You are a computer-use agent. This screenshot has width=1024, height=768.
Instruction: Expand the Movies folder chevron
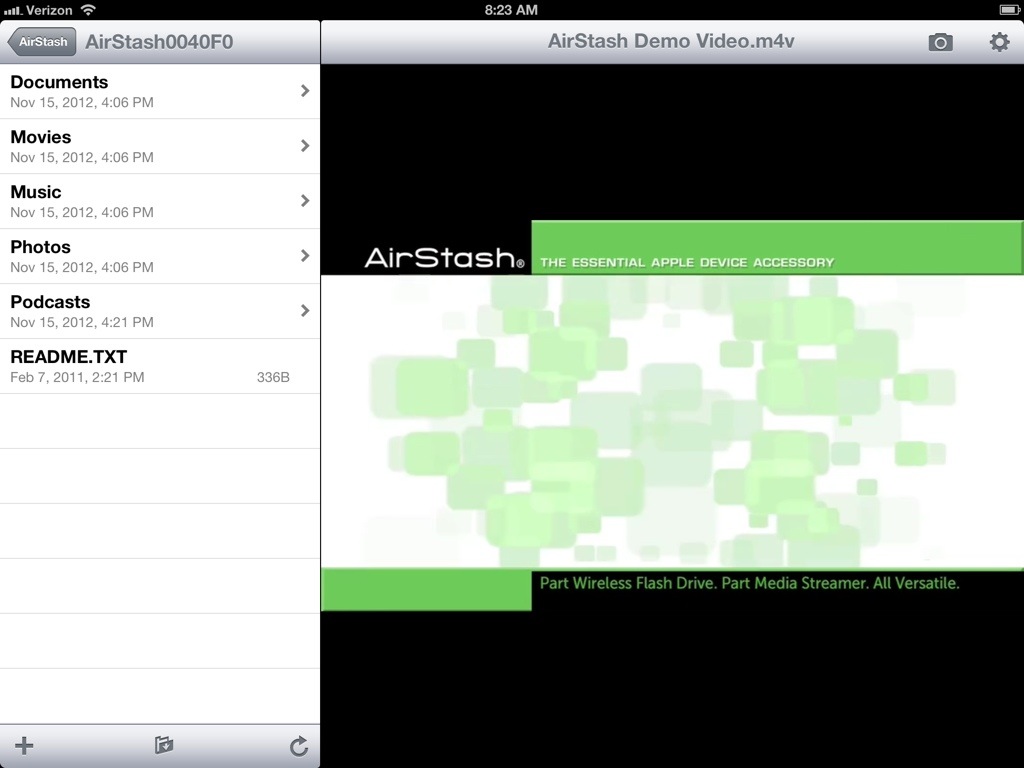pyautogui.click(x=305, y=146)
